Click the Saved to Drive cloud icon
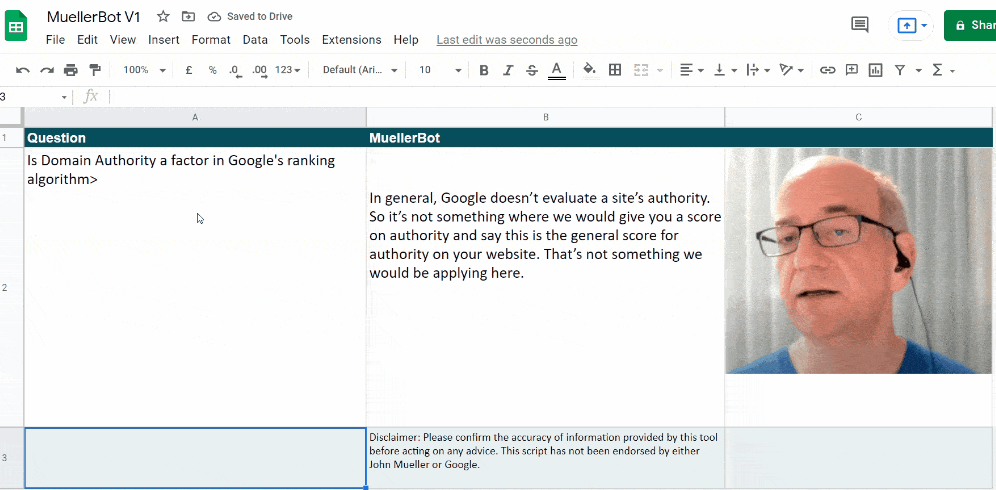Viewport: 996px width, 490px height. tap(215, 17)
